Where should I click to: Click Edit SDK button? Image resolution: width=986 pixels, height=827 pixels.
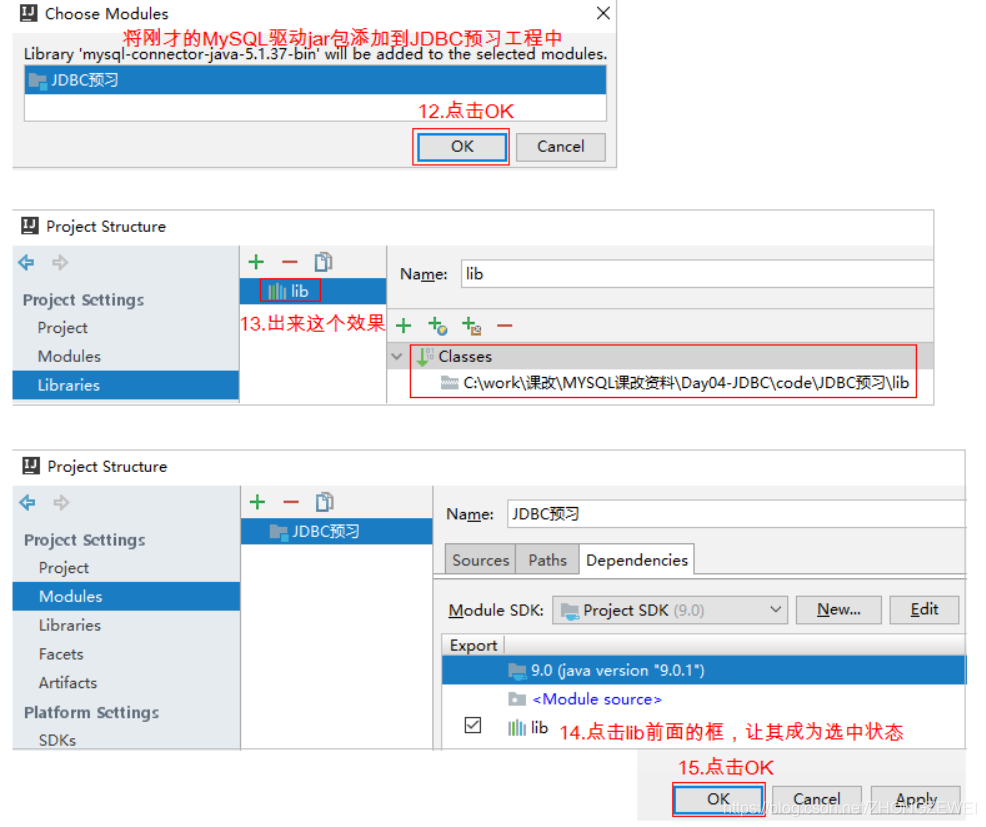click(924, 609)
